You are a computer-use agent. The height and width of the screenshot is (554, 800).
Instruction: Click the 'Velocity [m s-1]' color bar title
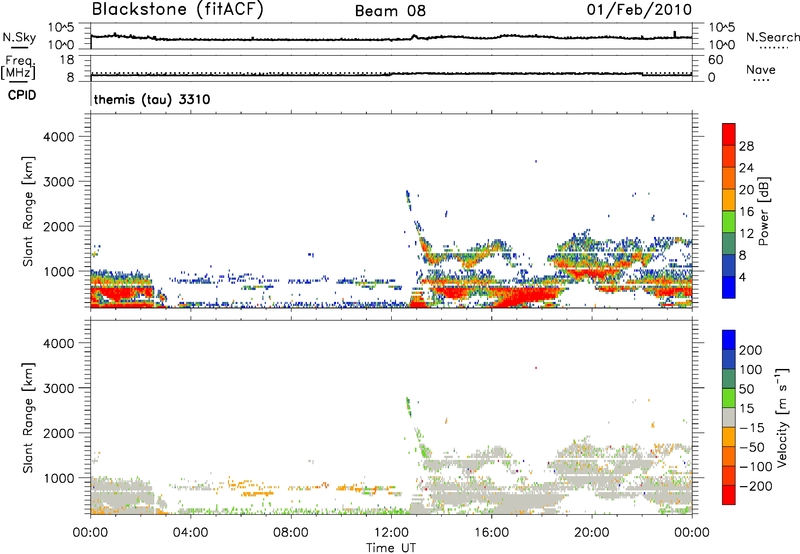[783, 417]
